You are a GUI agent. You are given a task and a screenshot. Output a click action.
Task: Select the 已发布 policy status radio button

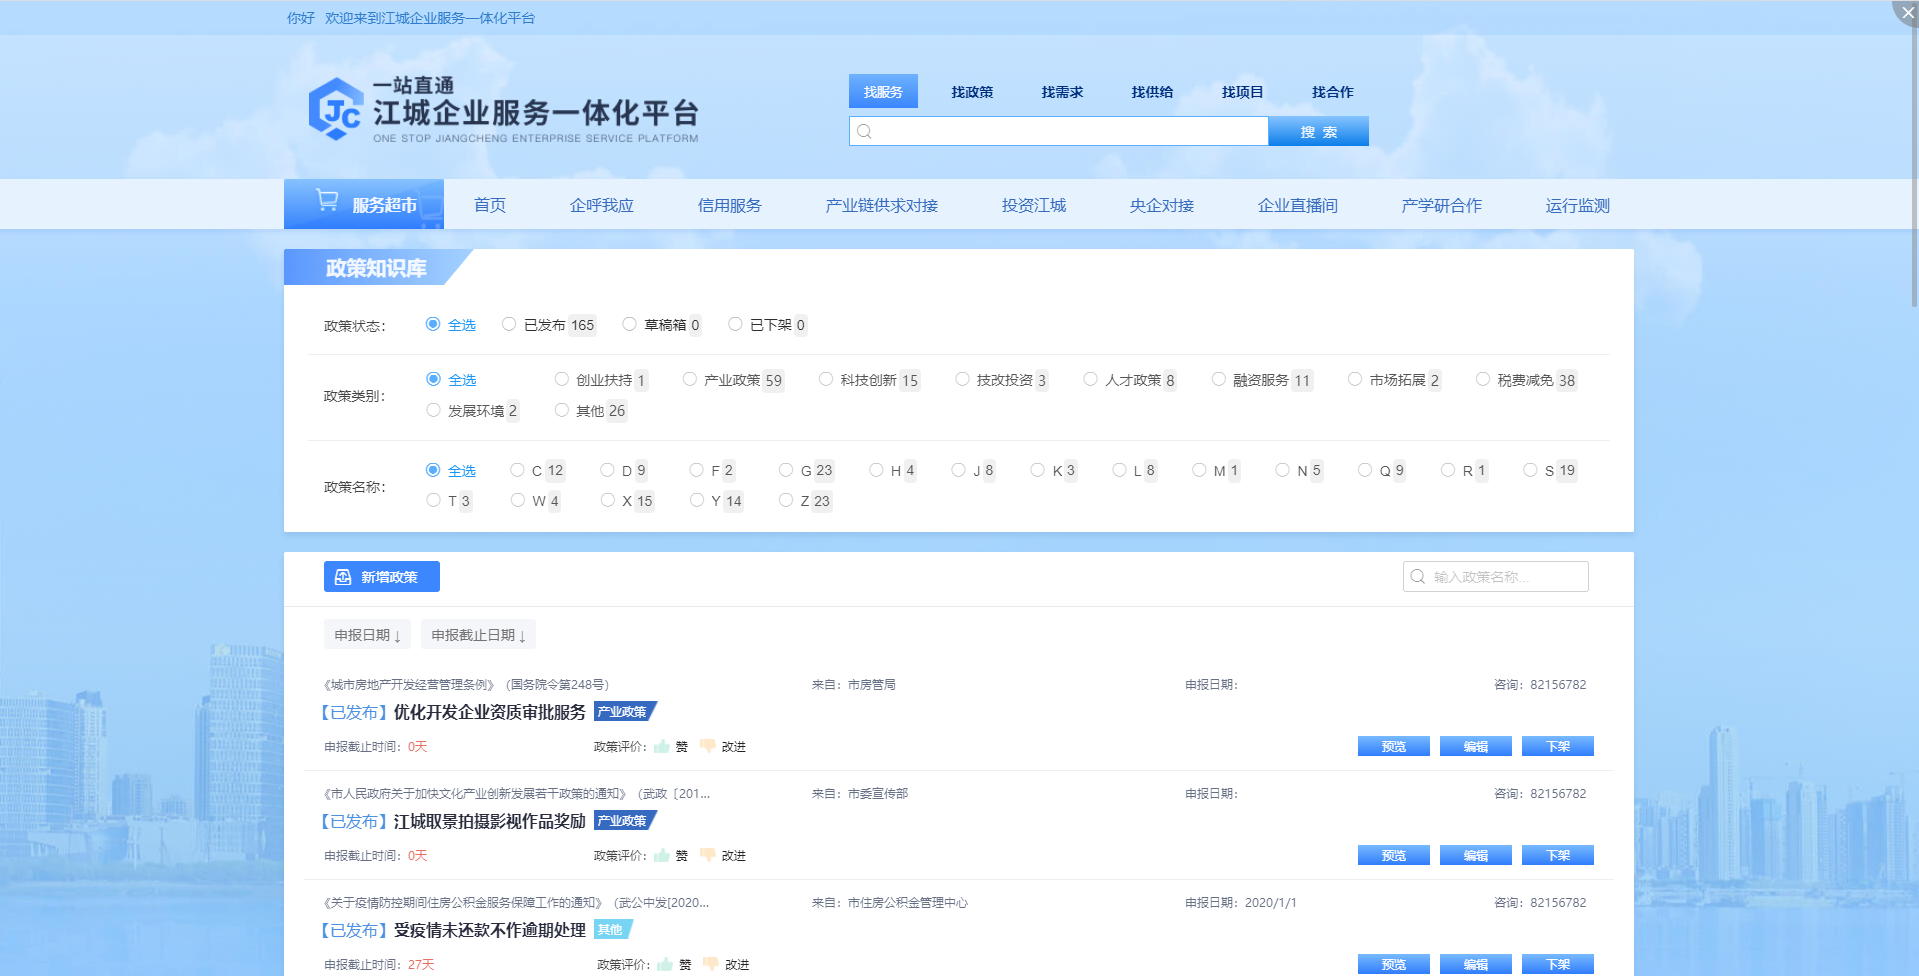pyautogui.click(x=509, y=324)
